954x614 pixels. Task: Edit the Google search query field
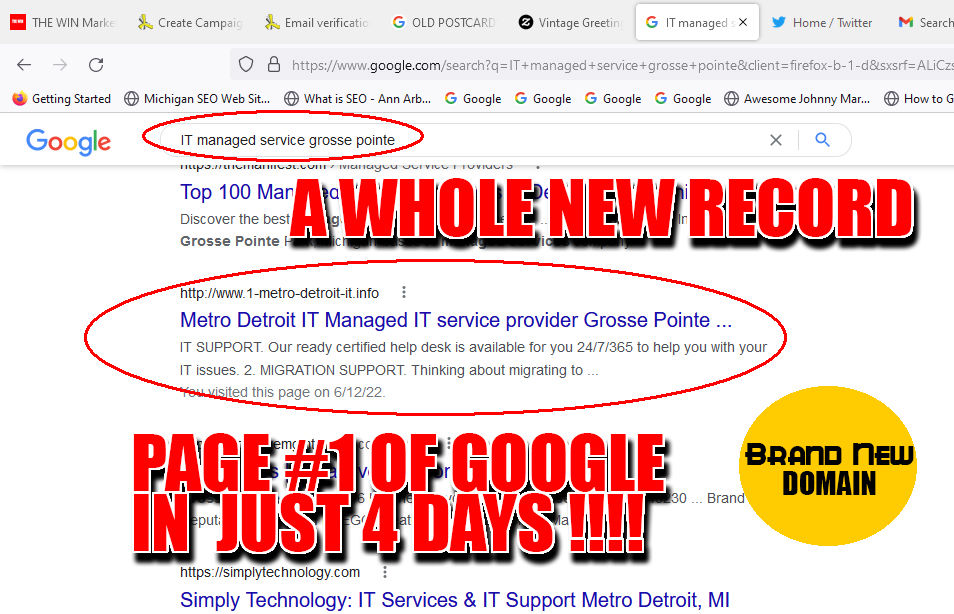pyautogui.click(x=462, y=140)
